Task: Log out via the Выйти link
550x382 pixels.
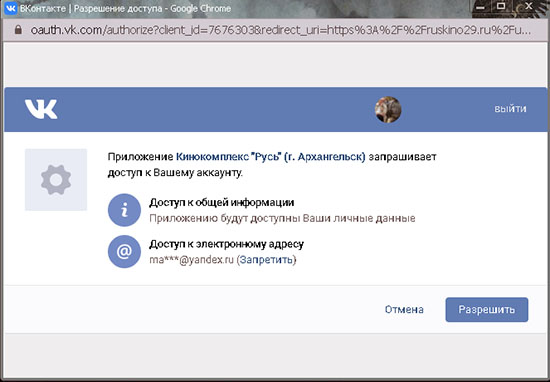Action: point(510,109)
